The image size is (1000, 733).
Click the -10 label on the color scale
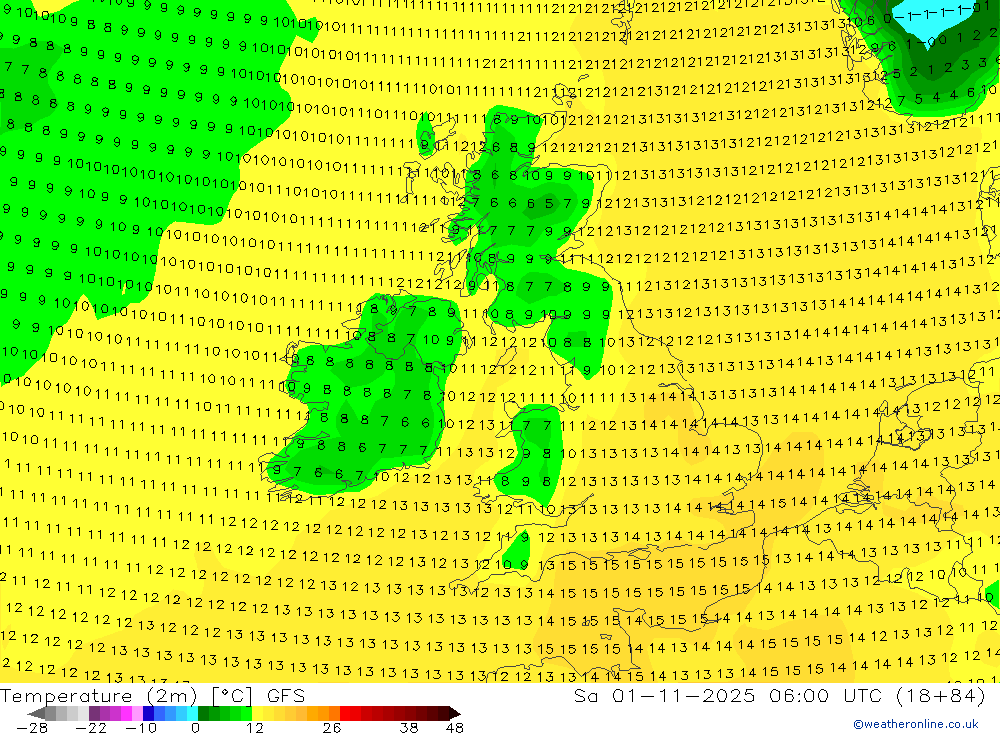click(141, 727)
